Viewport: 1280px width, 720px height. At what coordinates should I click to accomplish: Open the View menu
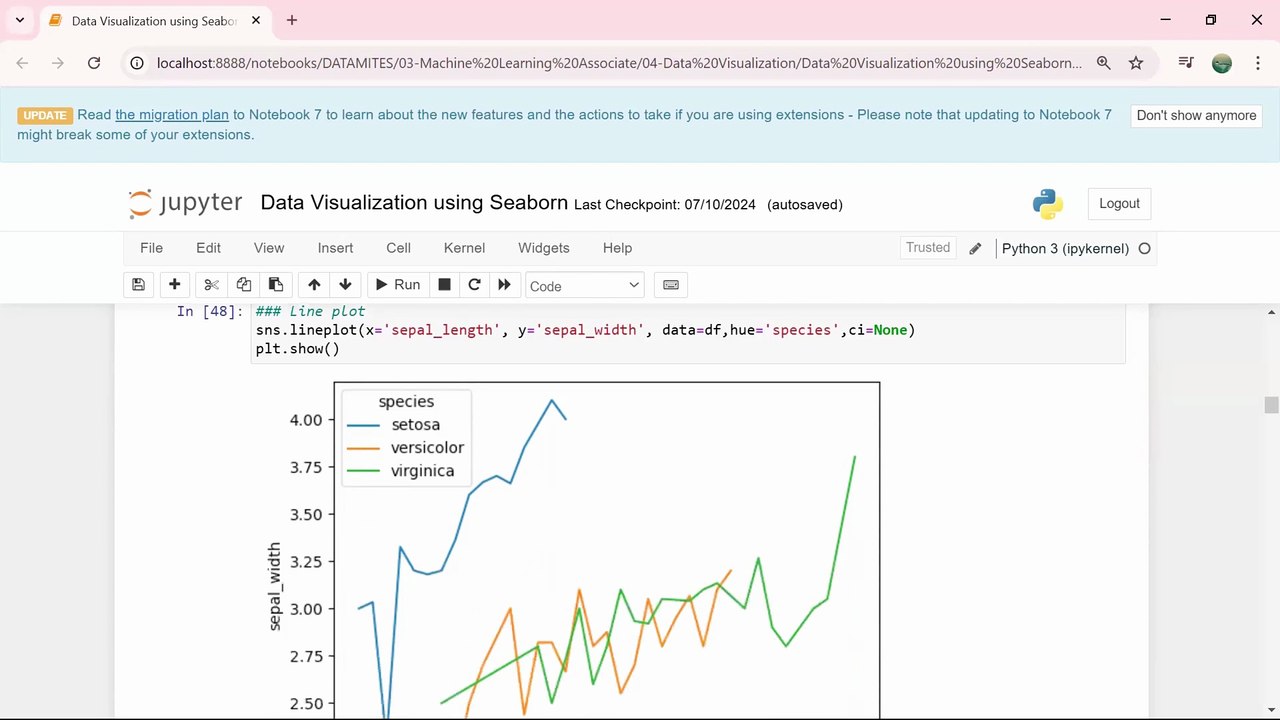(x=269, y=248)
